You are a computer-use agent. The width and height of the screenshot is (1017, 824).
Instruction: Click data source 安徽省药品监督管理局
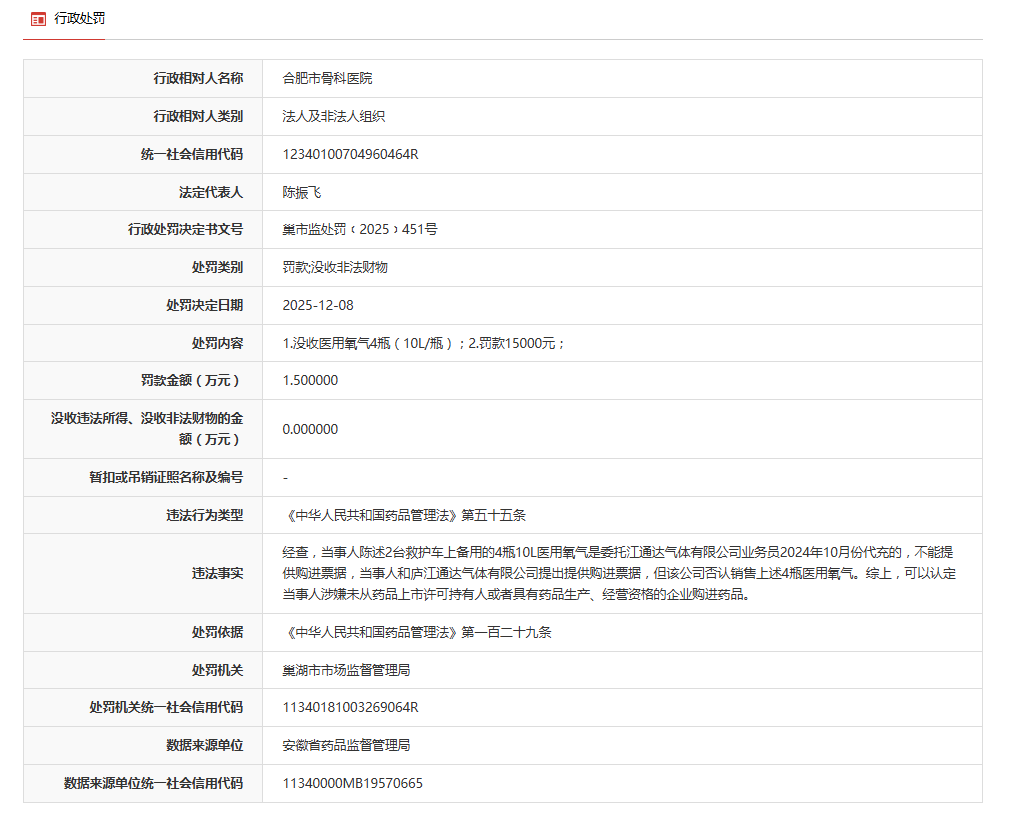click(346, 745)
